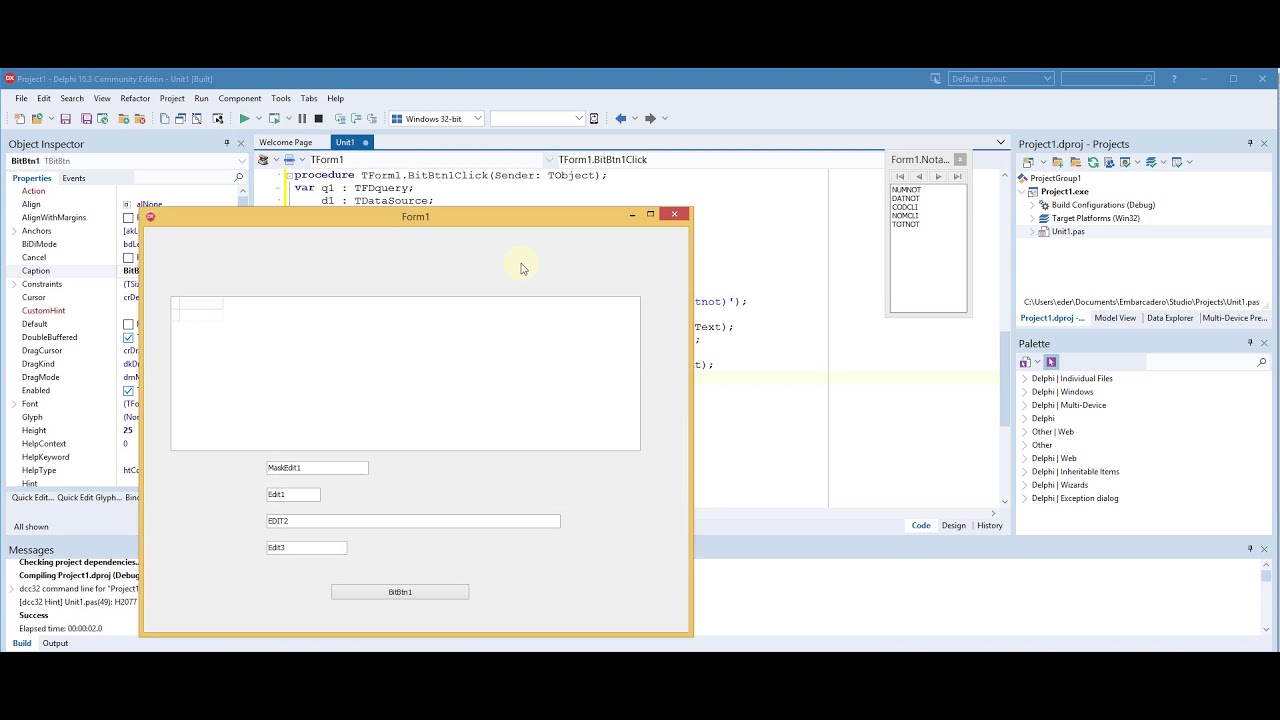1280x720 pixels.
Task: Switch to the Welcome Page tab
Action: pyautogui.click(x=286, y=142)
